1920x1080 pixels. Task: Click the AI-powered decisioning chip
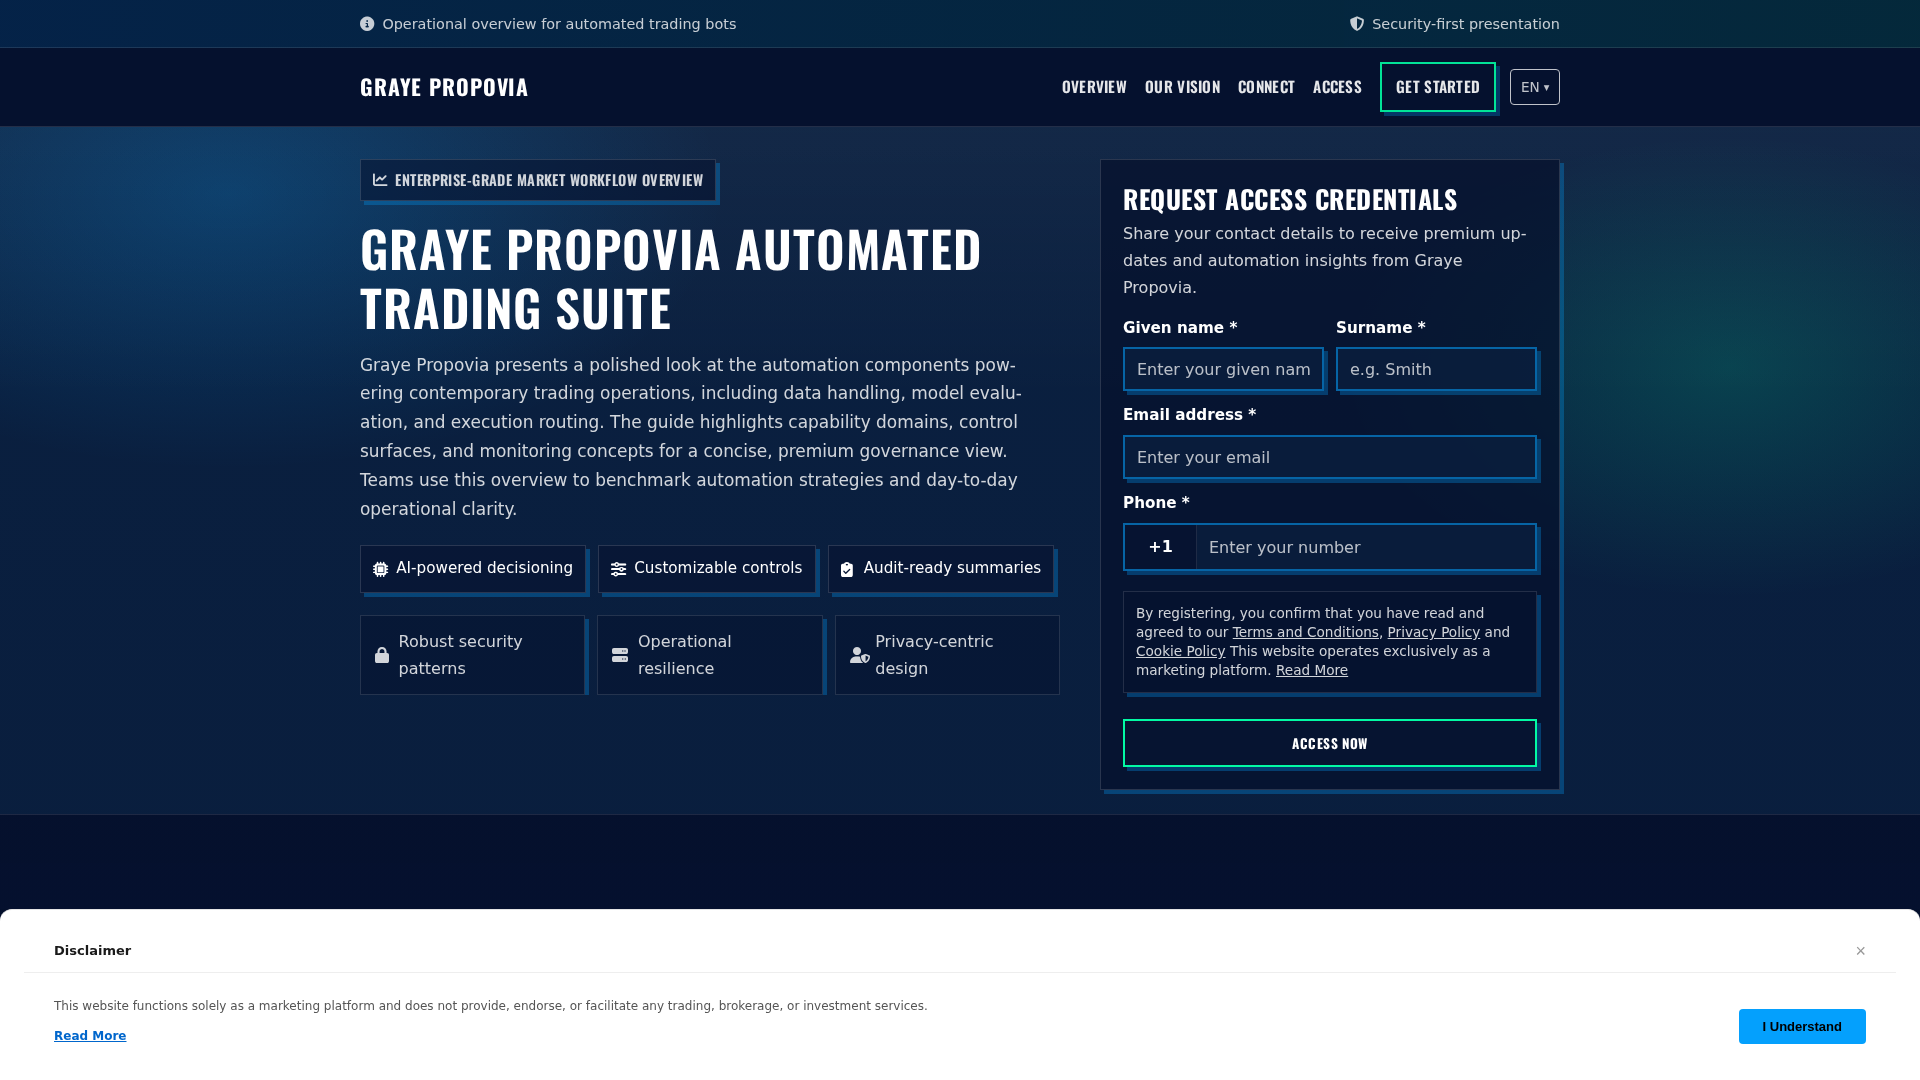coord(473,569)
